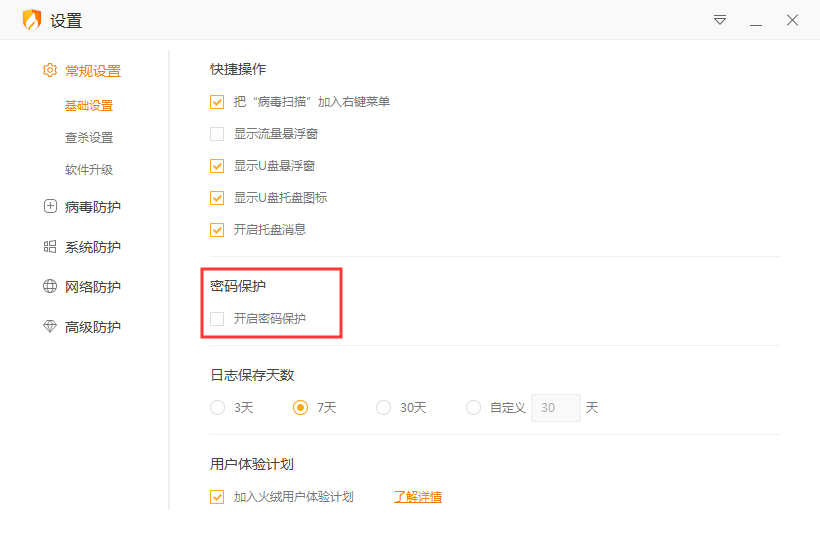
Task: Click the 网络防护 globe icon
Action: coord(50,287)
